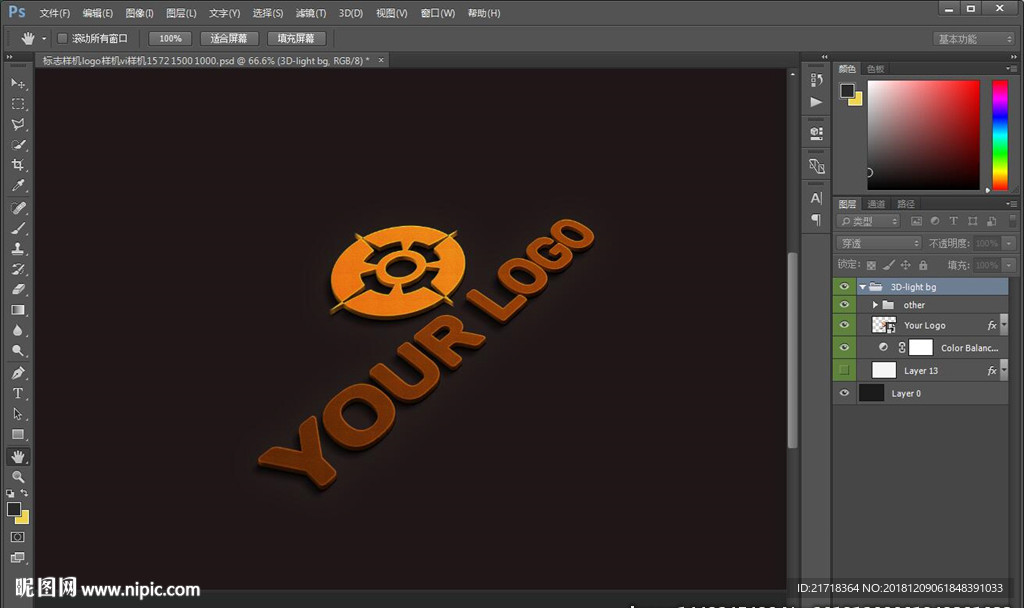Open the 基本功能 workspace dropdown
The height and width of the screenshot is (608, 1024).
pyautogui.click(x=974, y=39)
